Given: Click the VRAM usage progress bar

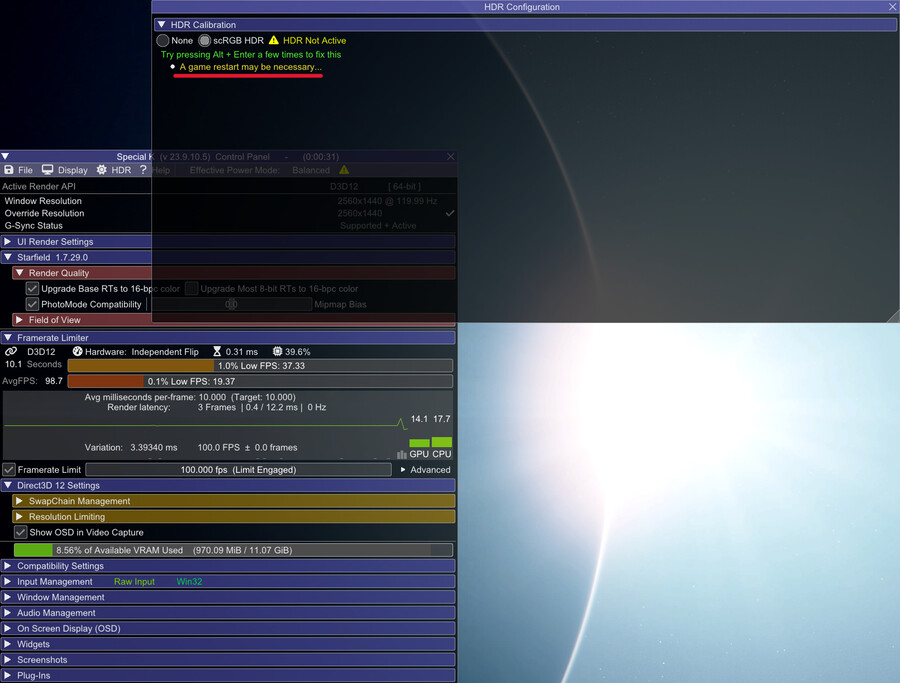Looking at the screenshot, I should [233, 550].
